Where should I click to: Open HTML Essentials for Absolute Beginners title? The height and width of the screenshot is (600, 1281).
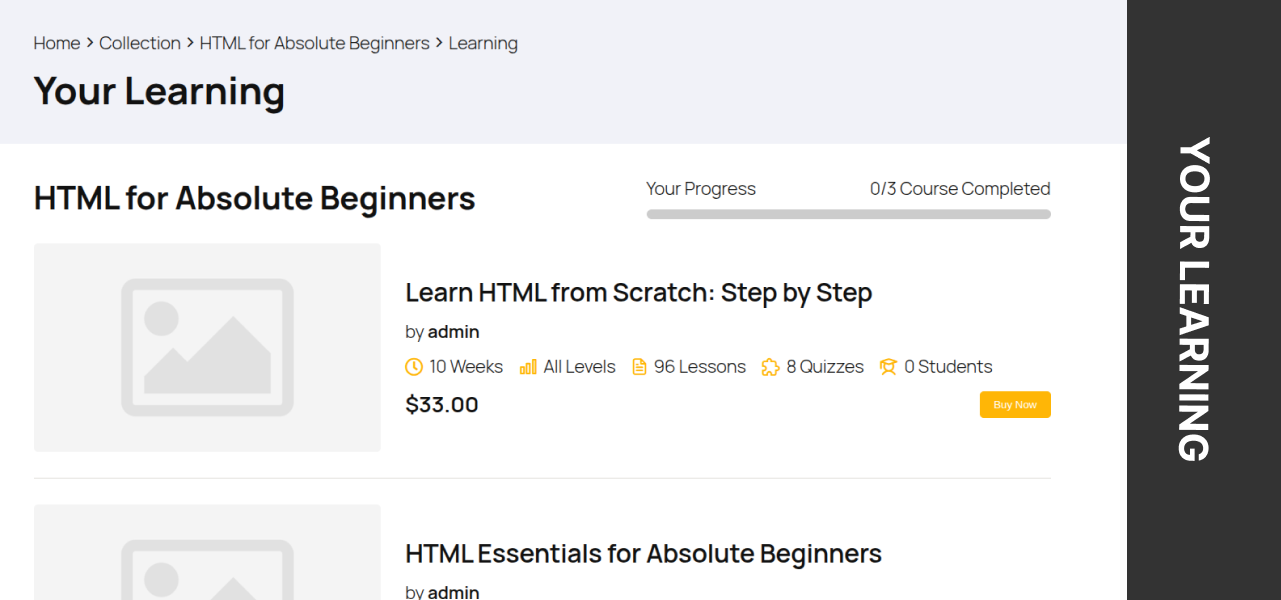(643, 553)
